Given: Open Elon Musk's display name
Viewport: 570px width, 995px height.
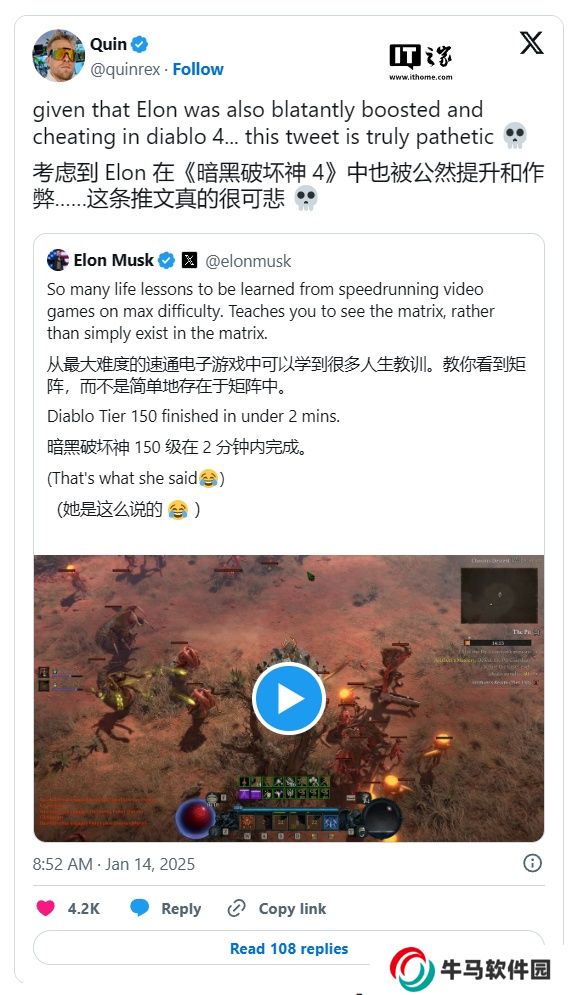Looking at the screenshot, I should click(x=114, y=260).
